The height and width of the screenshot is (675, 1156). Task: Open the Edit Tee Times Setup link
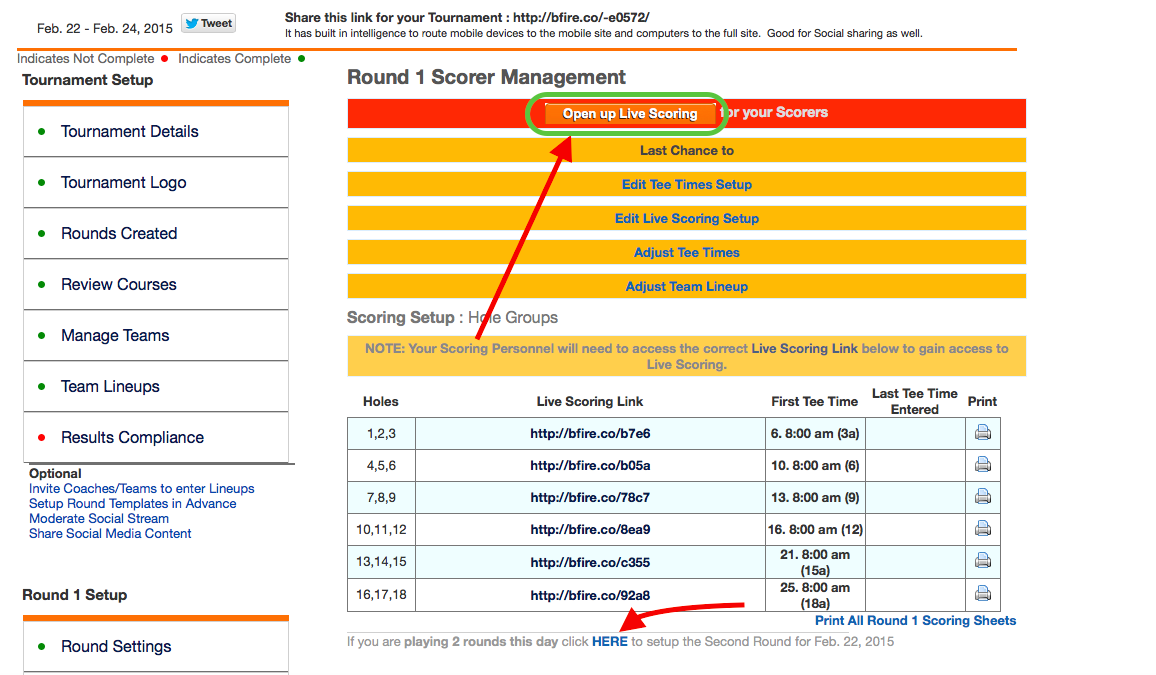click(x=686, y=184)
